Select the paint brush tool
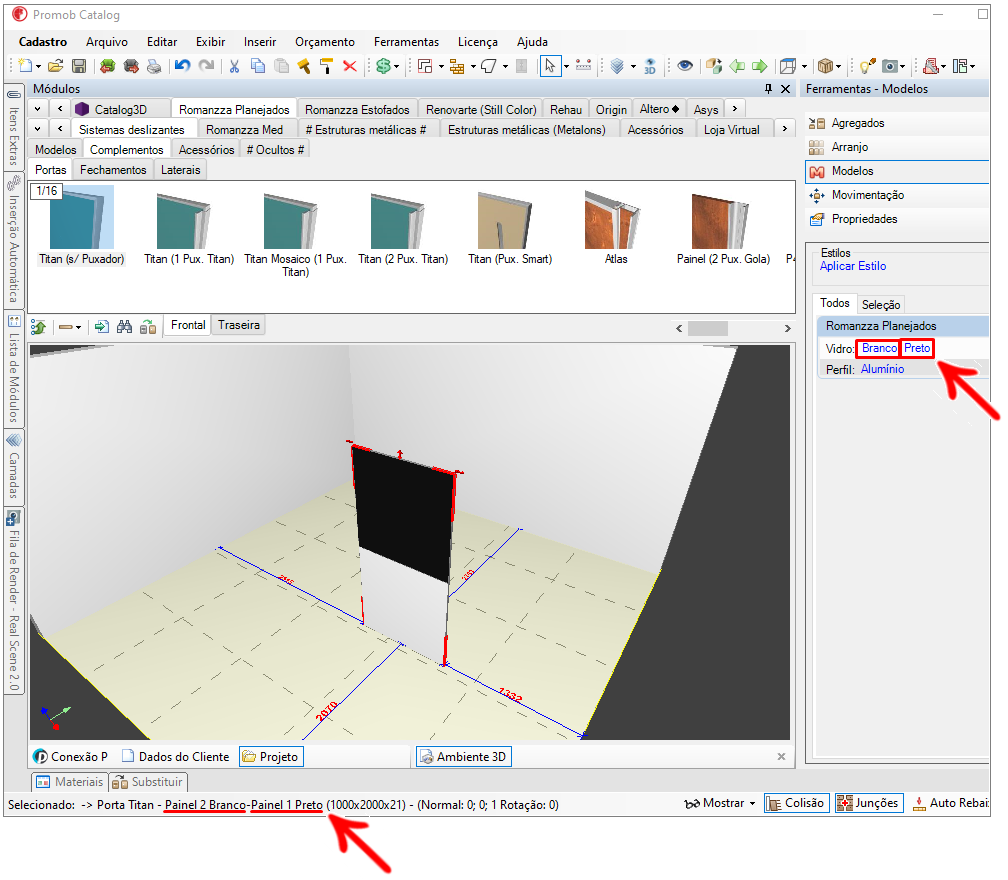This screenshot has width=1008, height=880. [303, 66]
